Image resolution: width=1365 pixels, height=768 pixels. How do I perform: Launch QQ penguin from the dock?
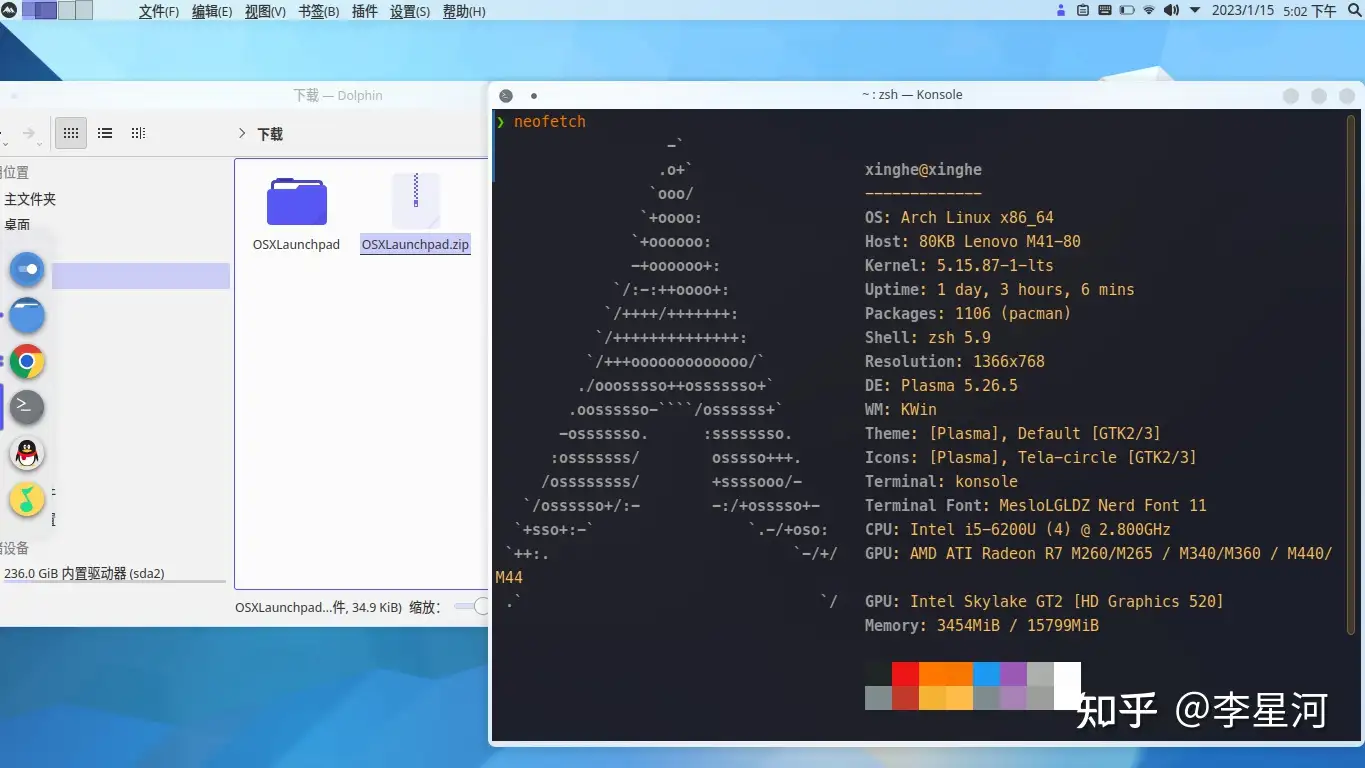(x=27, y=454)
